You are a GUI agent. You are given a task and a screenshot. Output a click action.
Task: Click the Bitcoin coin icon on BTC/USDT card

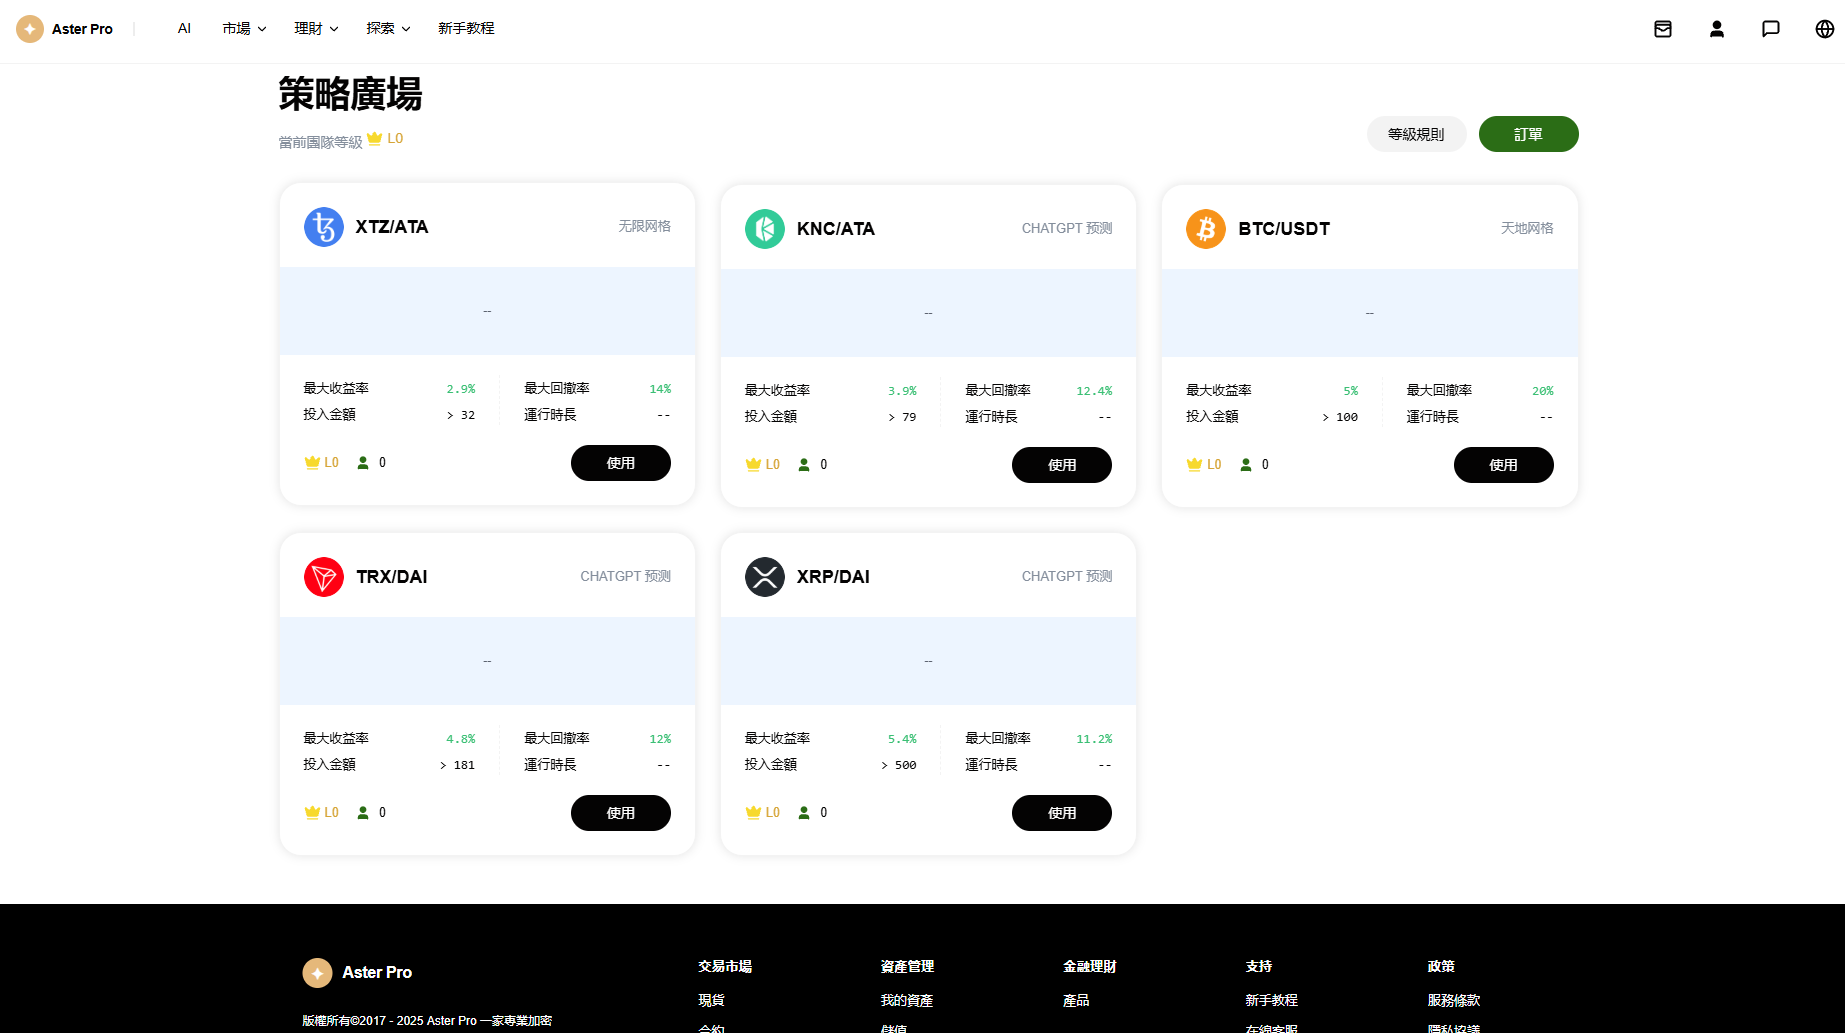[x=1206, y=229]
